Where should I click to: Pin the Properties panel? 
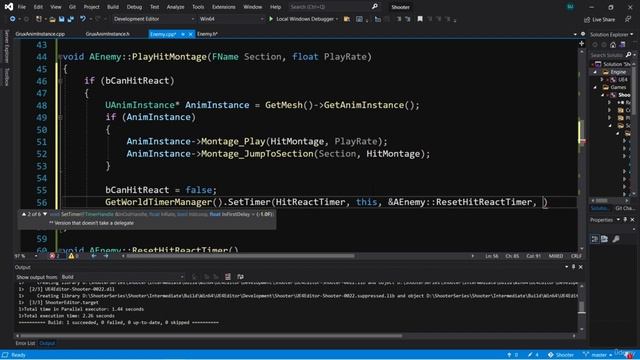point(625,220)
